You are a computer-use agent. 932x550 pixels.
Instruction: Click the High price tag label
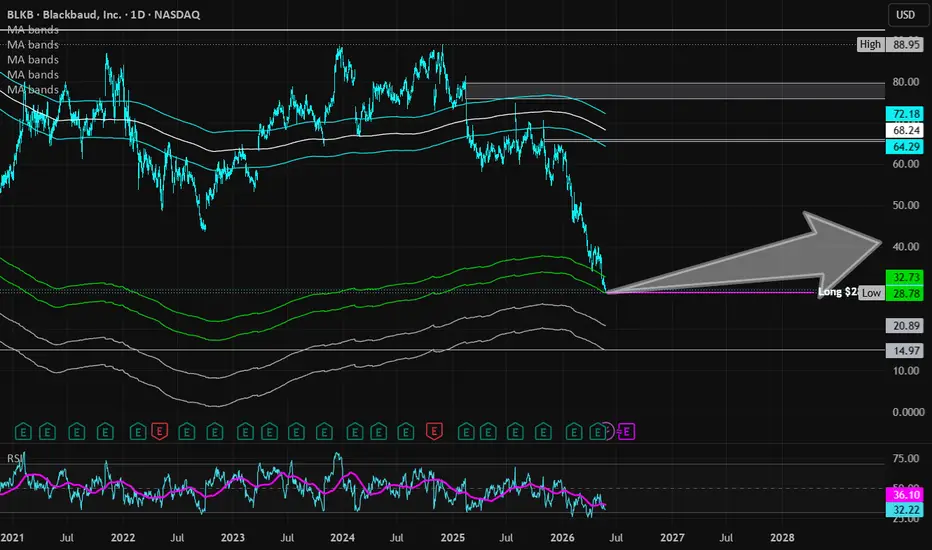click(x=870, y=44)
